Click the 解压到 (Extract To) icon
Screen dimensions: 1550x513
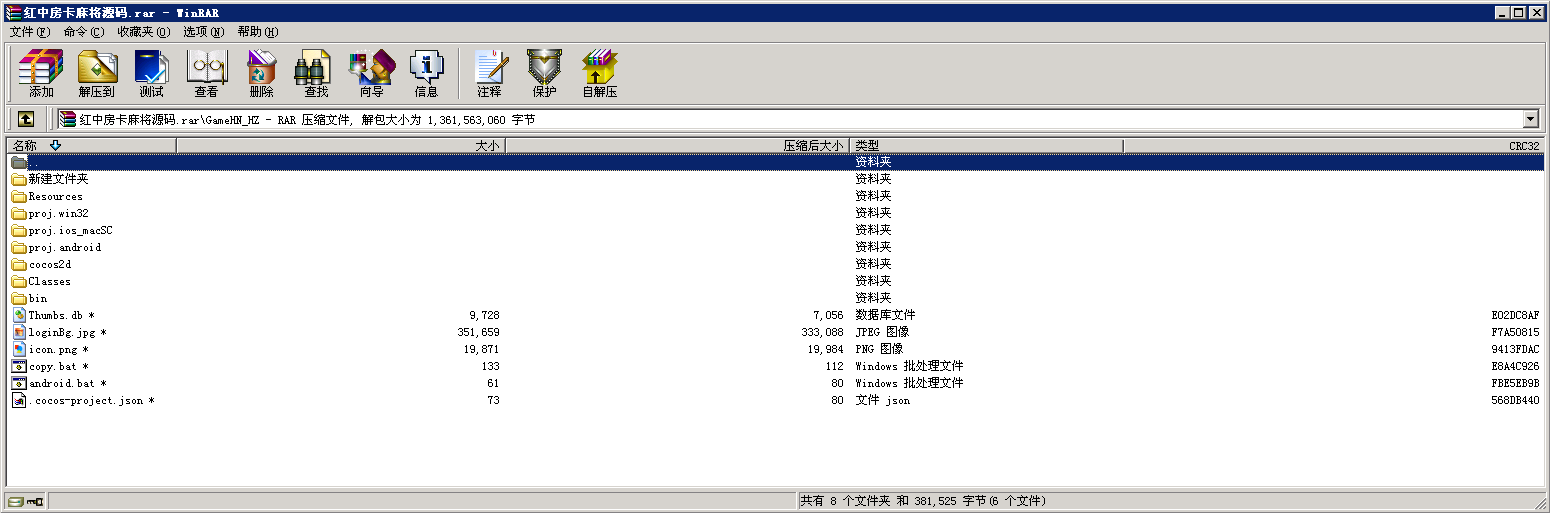click(97, 73)
